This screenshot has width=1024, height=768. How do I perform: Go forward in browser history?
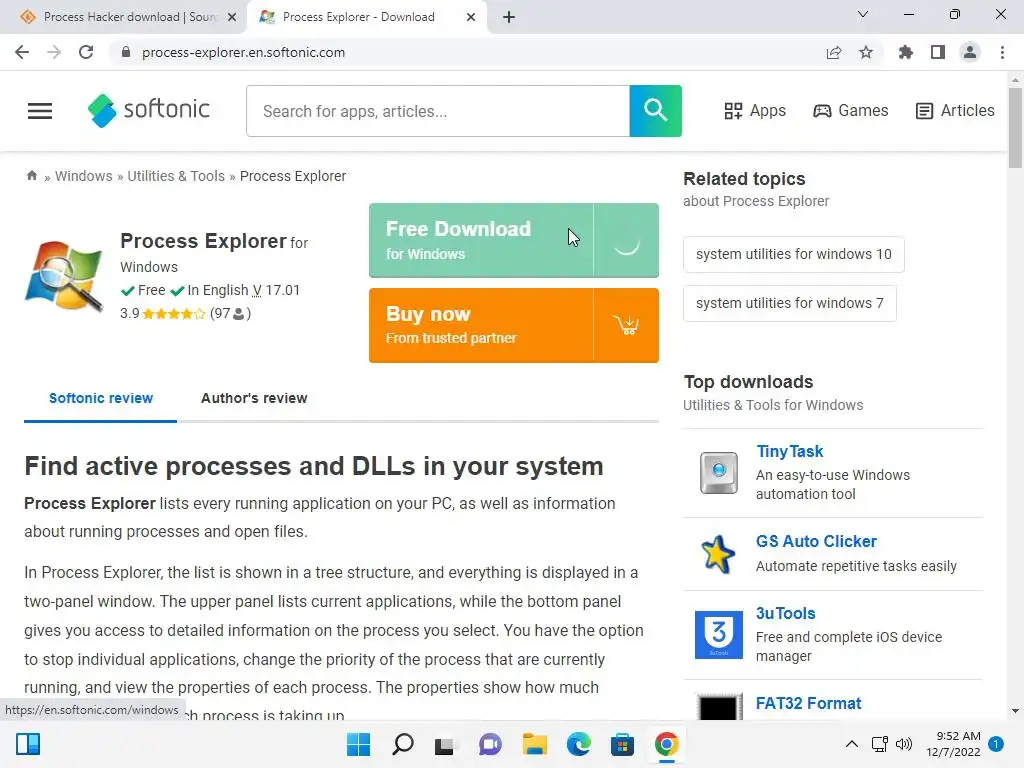(54, 52)
